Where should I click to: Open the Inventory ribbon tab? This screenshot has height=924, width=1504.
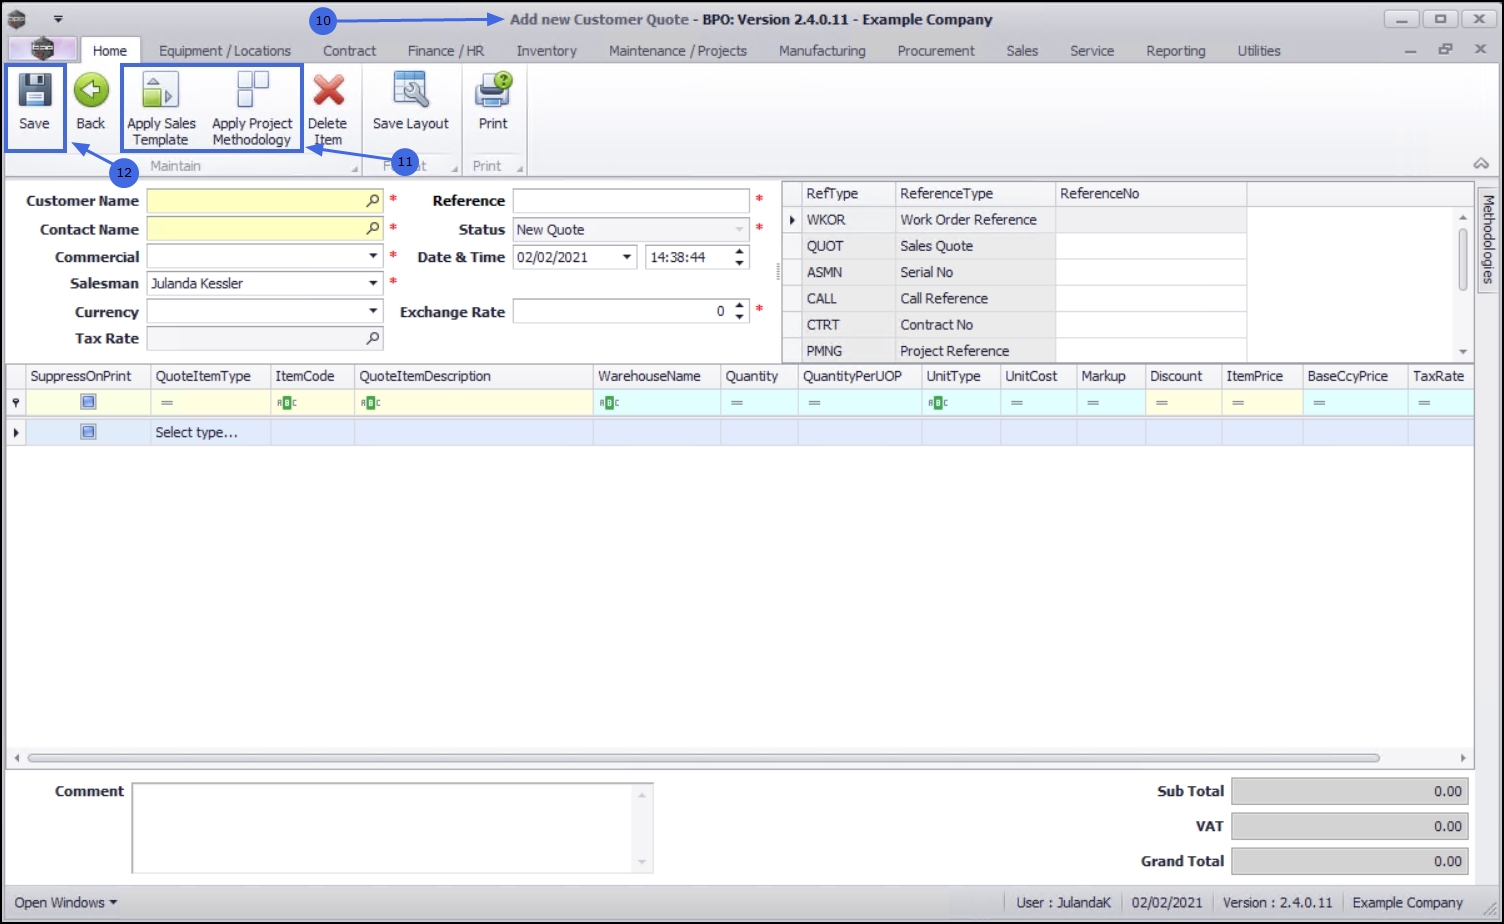[546, 51]
